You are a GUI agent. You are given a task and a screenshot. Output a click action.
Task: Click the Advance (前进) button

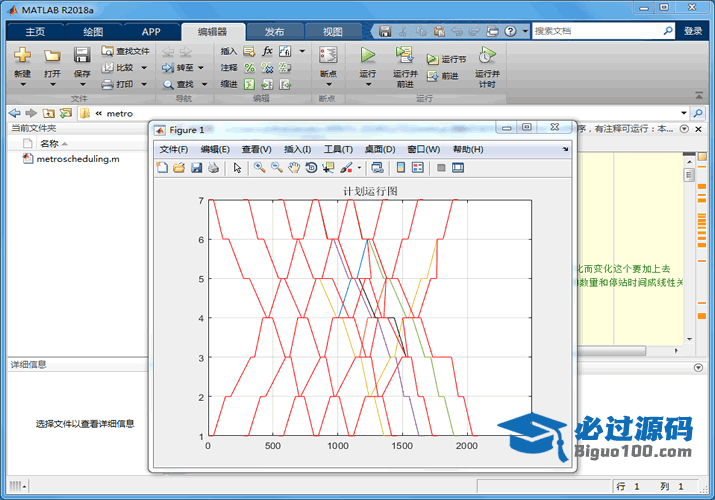point(442,76)
